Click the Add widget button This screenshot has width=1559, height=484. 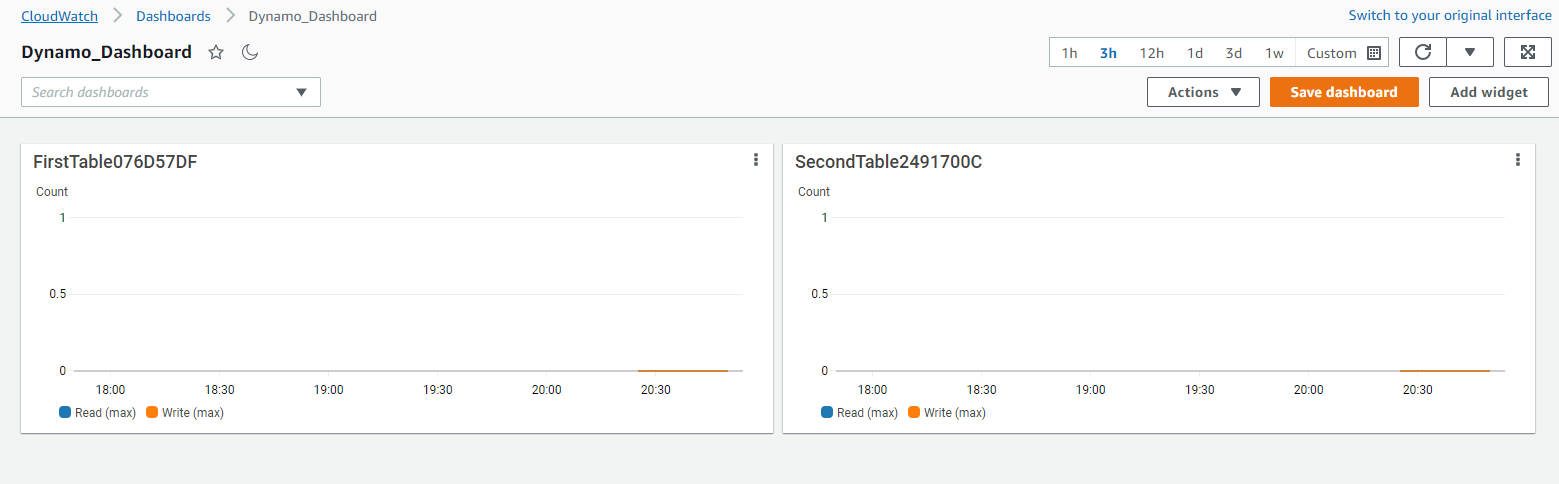1488,92
